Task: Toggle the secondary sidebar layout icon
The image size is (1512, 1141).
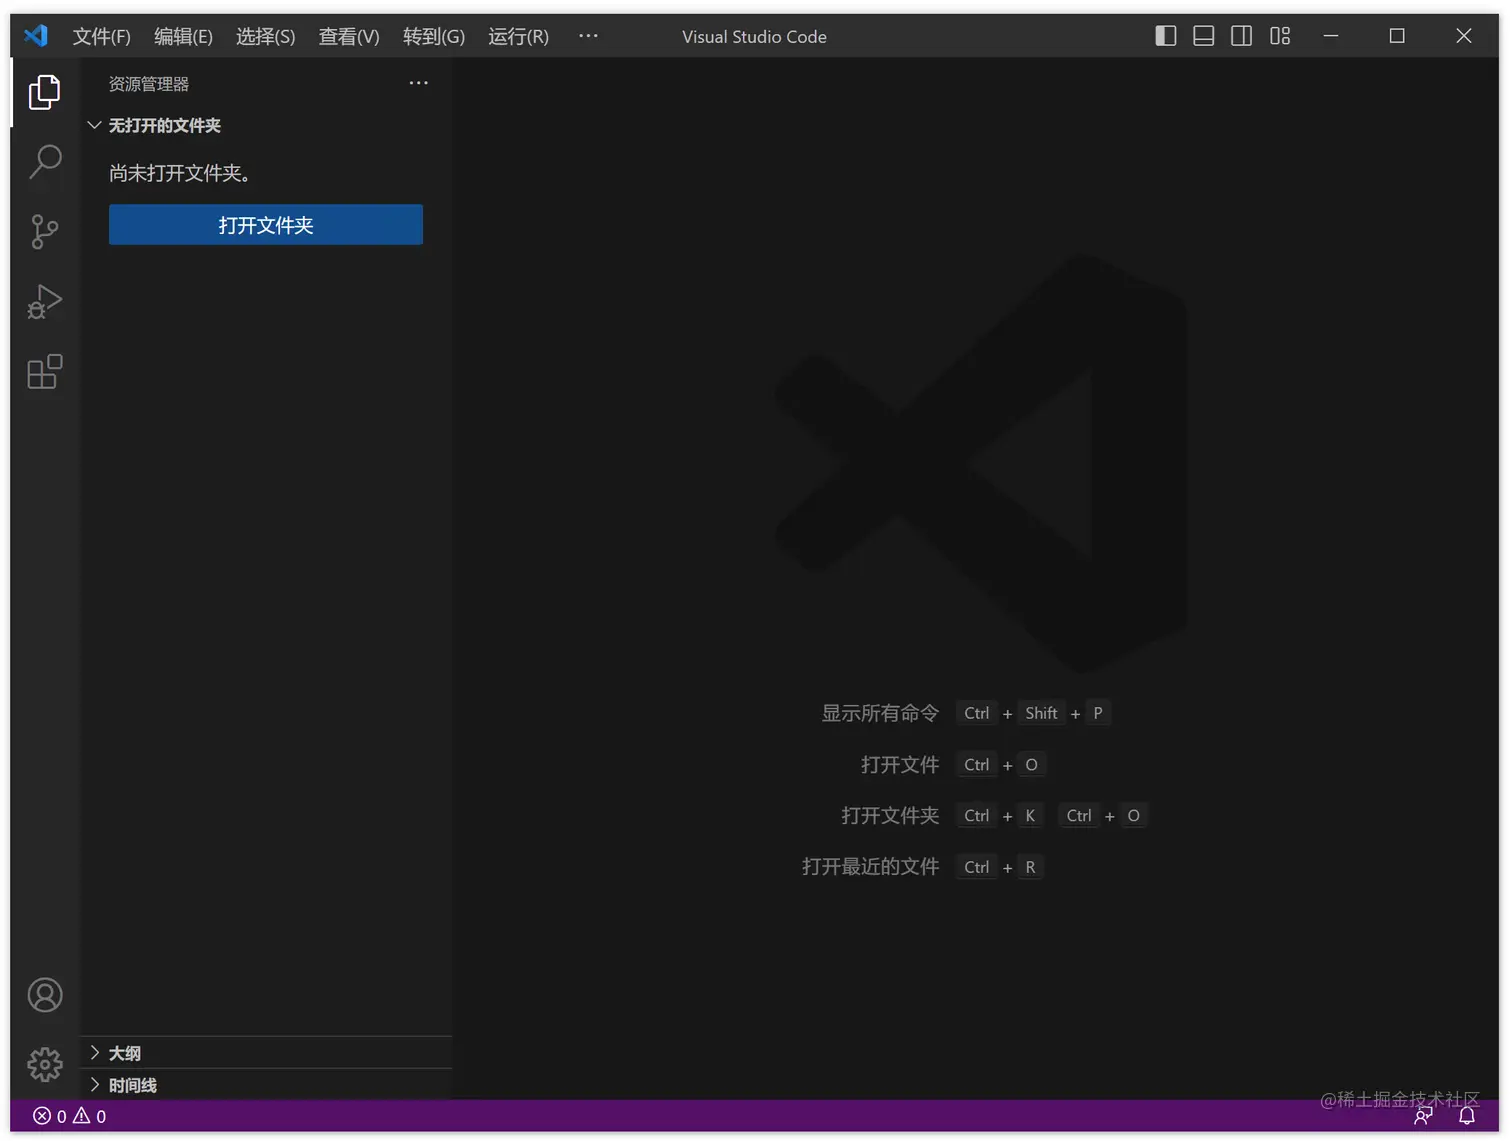Action: tap(1241, 36)
